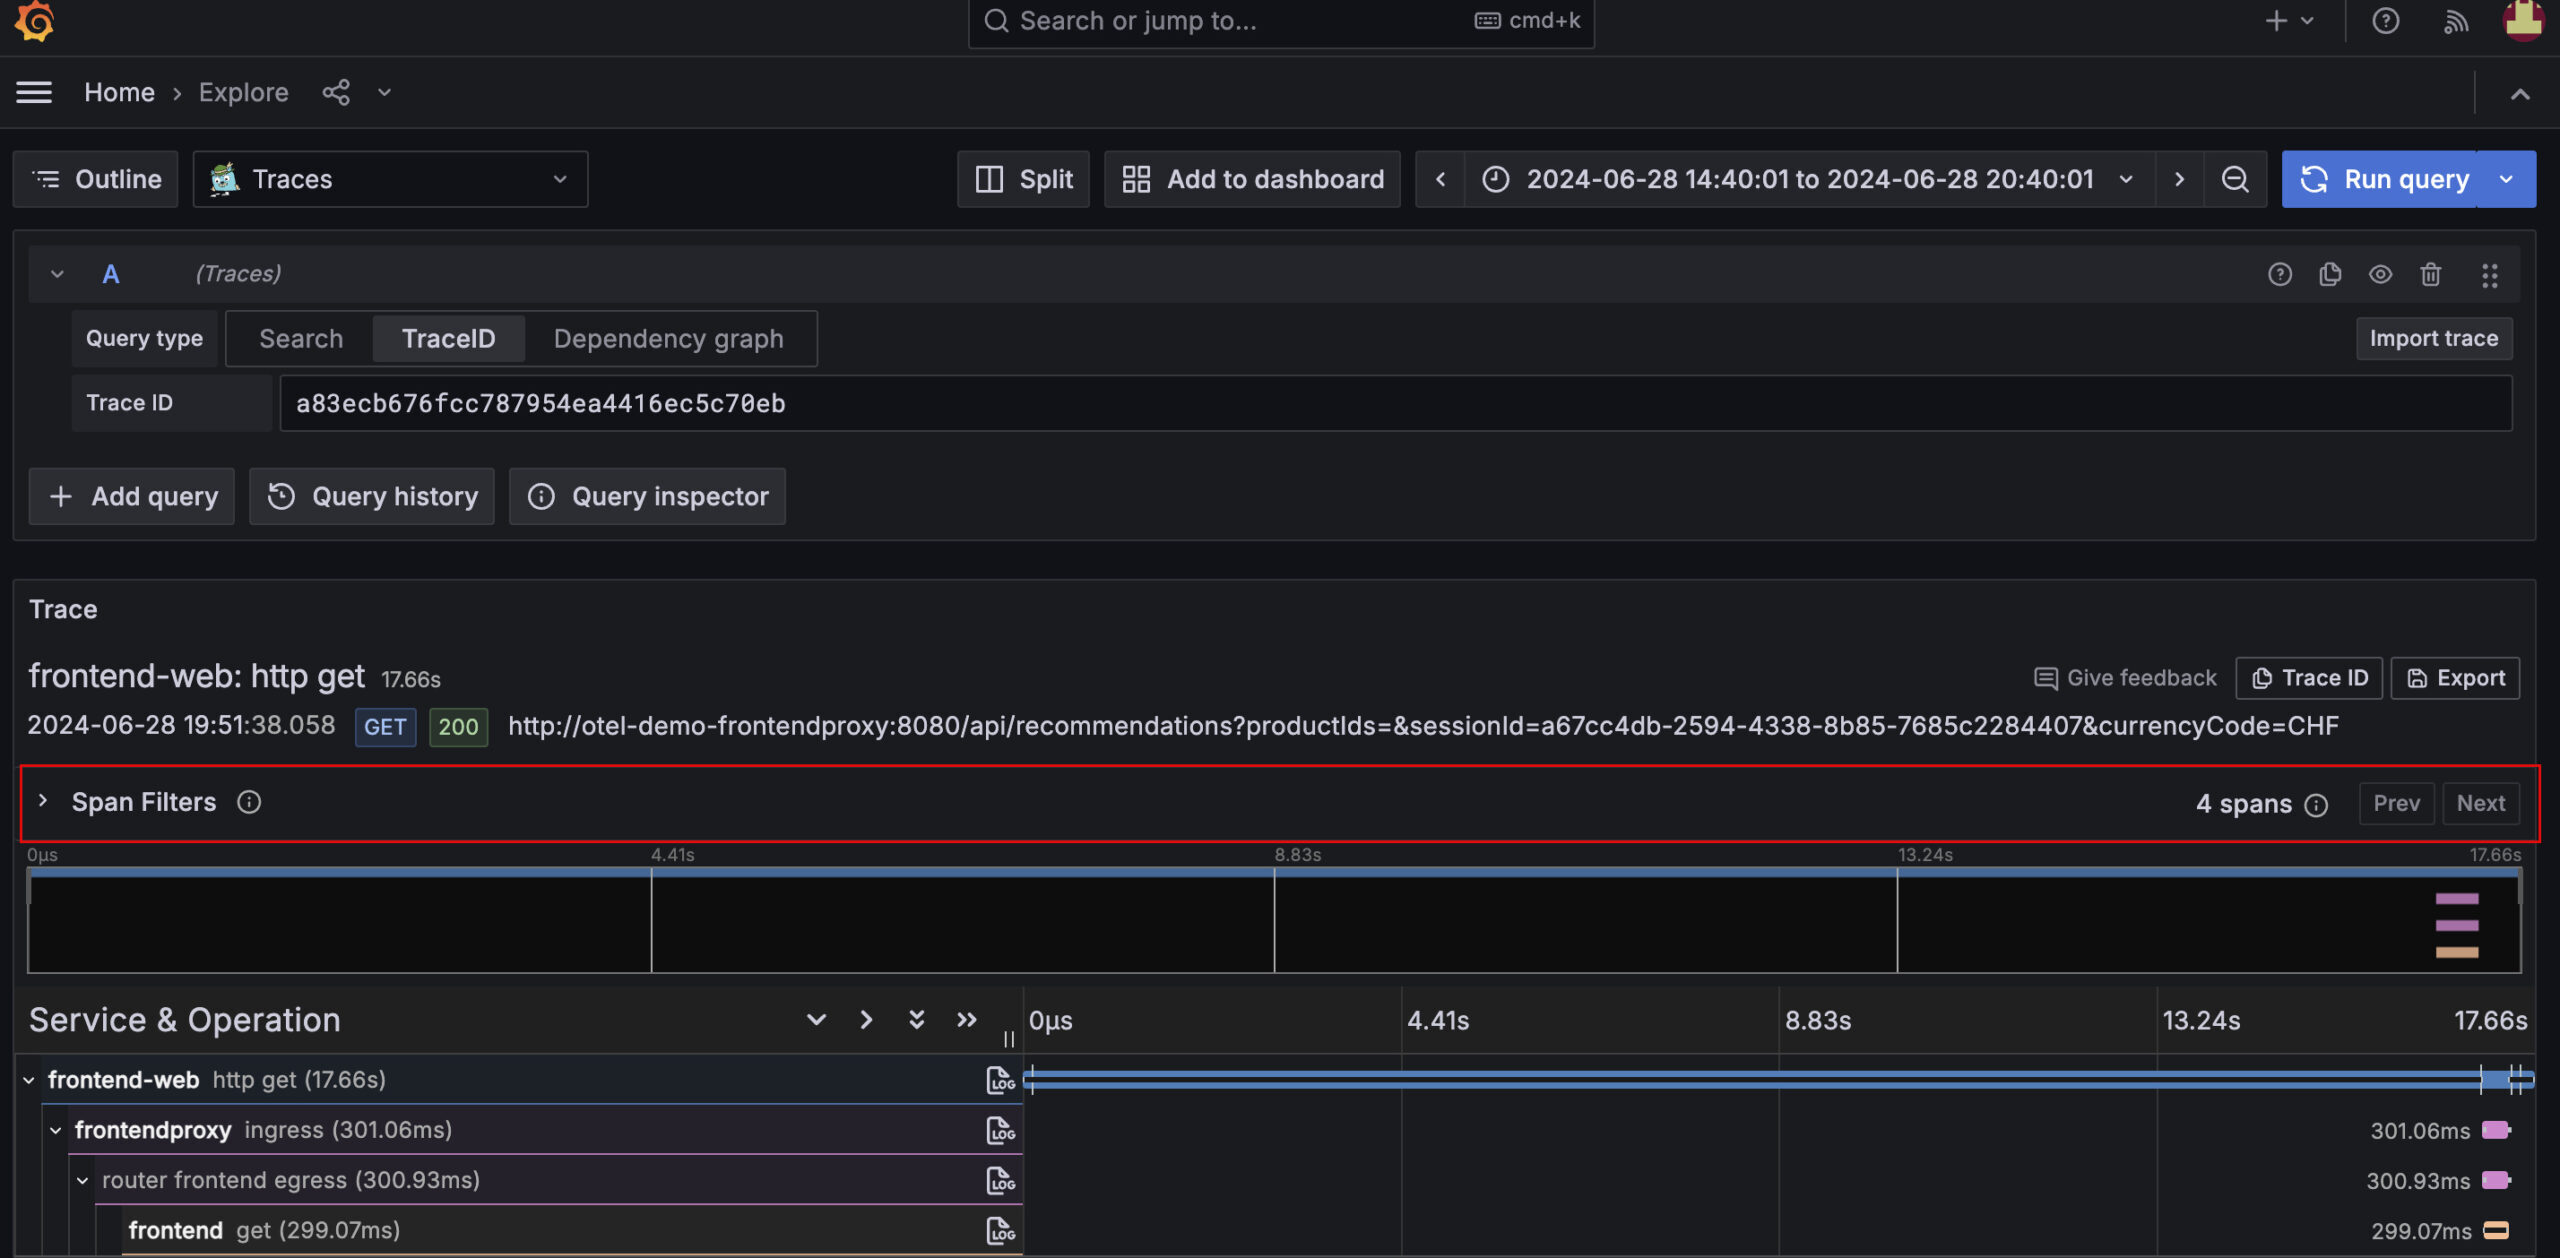
Task: Expand the Span Filters section
Action: click(43, 802)
